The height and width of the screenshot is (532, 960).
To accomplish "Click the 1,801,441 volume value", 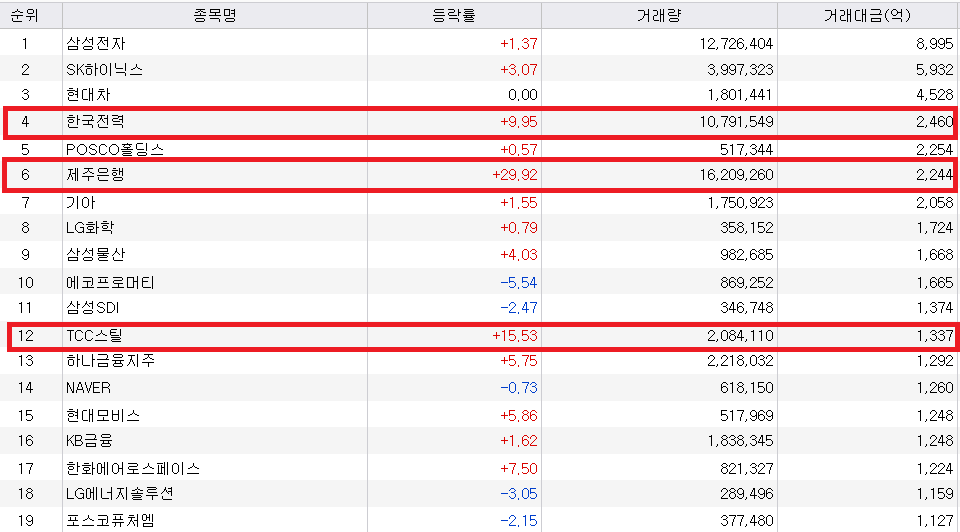I will pos(740,95).
